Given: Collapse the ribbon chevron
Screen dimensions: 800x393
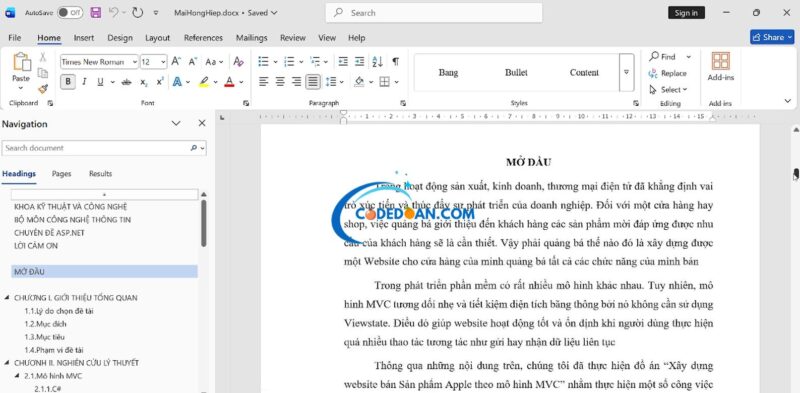Looking at the screenshot, I should tap(789, 101).
